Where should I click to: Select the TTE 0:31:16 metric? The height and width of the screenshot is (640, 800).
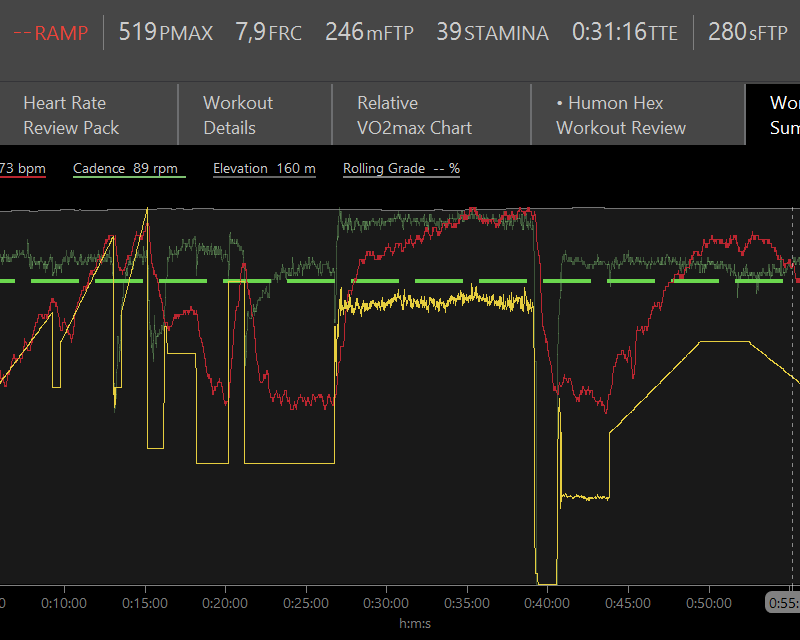[x=624, y=32]
